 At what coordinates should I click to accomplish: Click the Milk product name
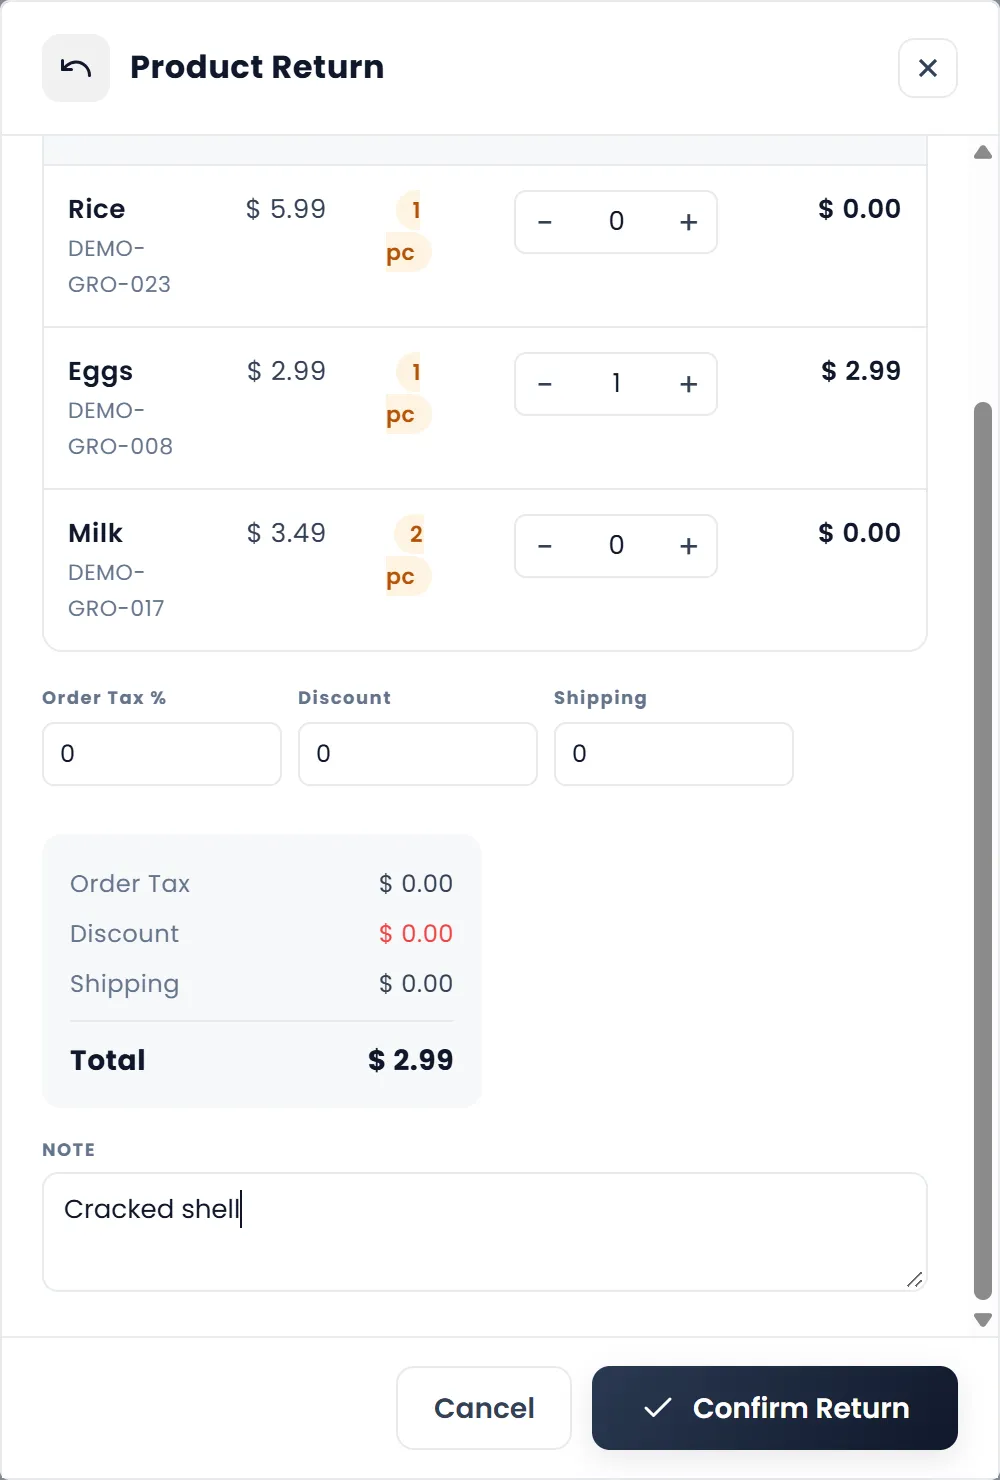pyautogui.click(x=95, y=533)
